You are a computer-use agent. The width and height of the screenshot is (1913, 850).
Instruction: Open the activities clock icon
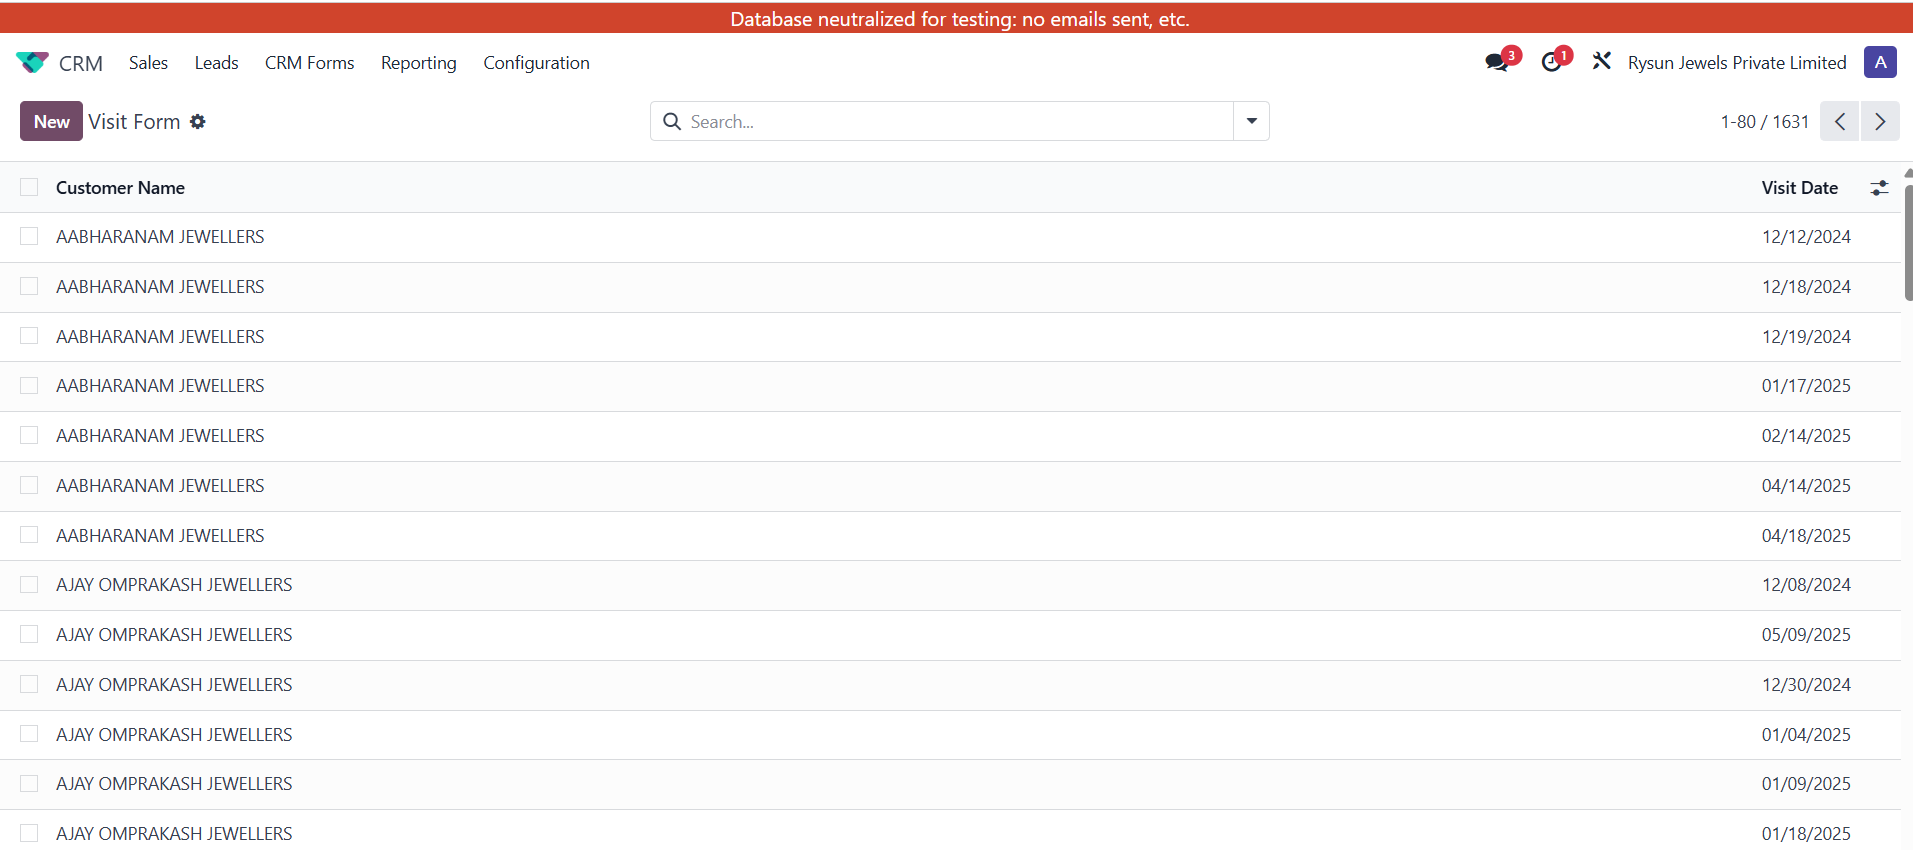click(x=1551, y=62)
